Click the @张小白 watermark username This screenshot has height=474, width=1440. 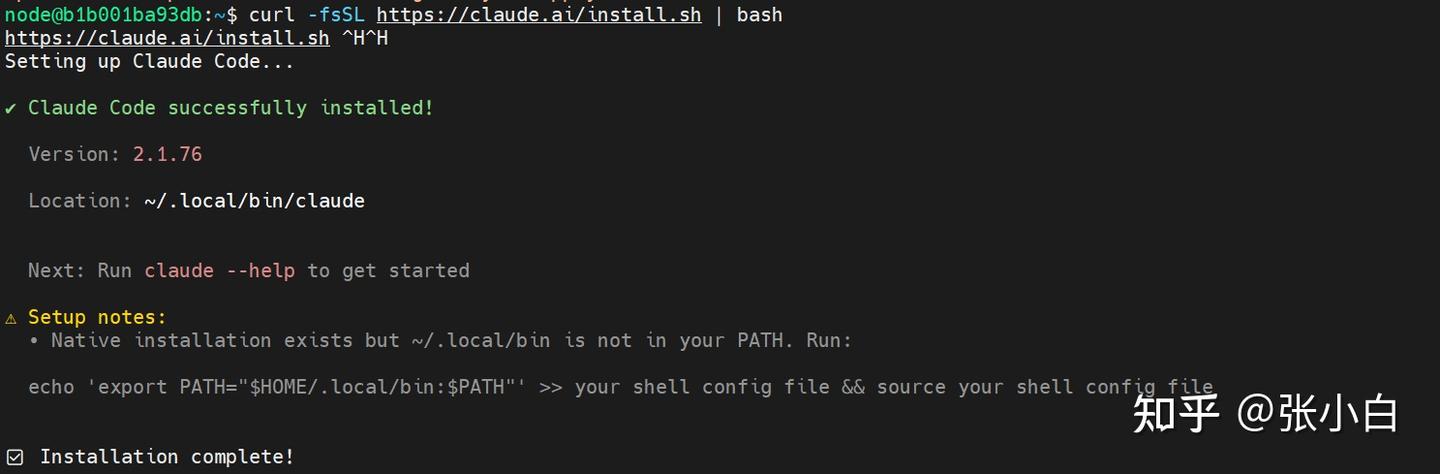pos(1316,413)
